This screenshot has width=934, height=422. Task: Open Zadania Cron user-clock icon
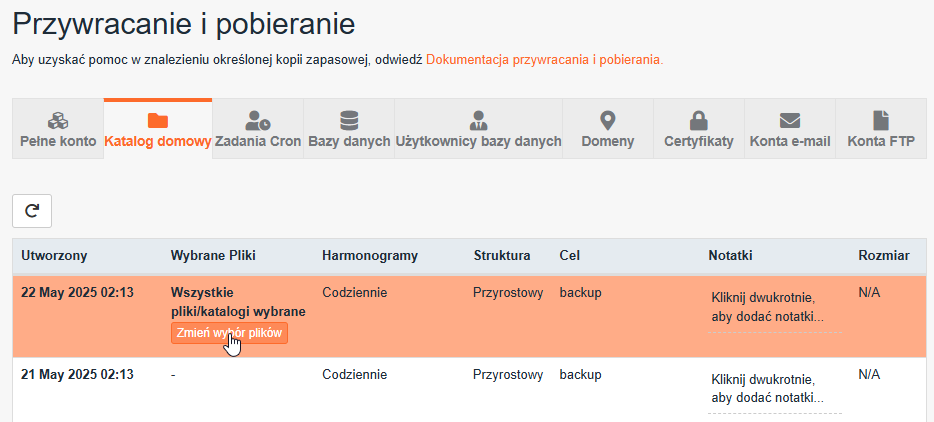pyautogui.click(x=258, y=121)
